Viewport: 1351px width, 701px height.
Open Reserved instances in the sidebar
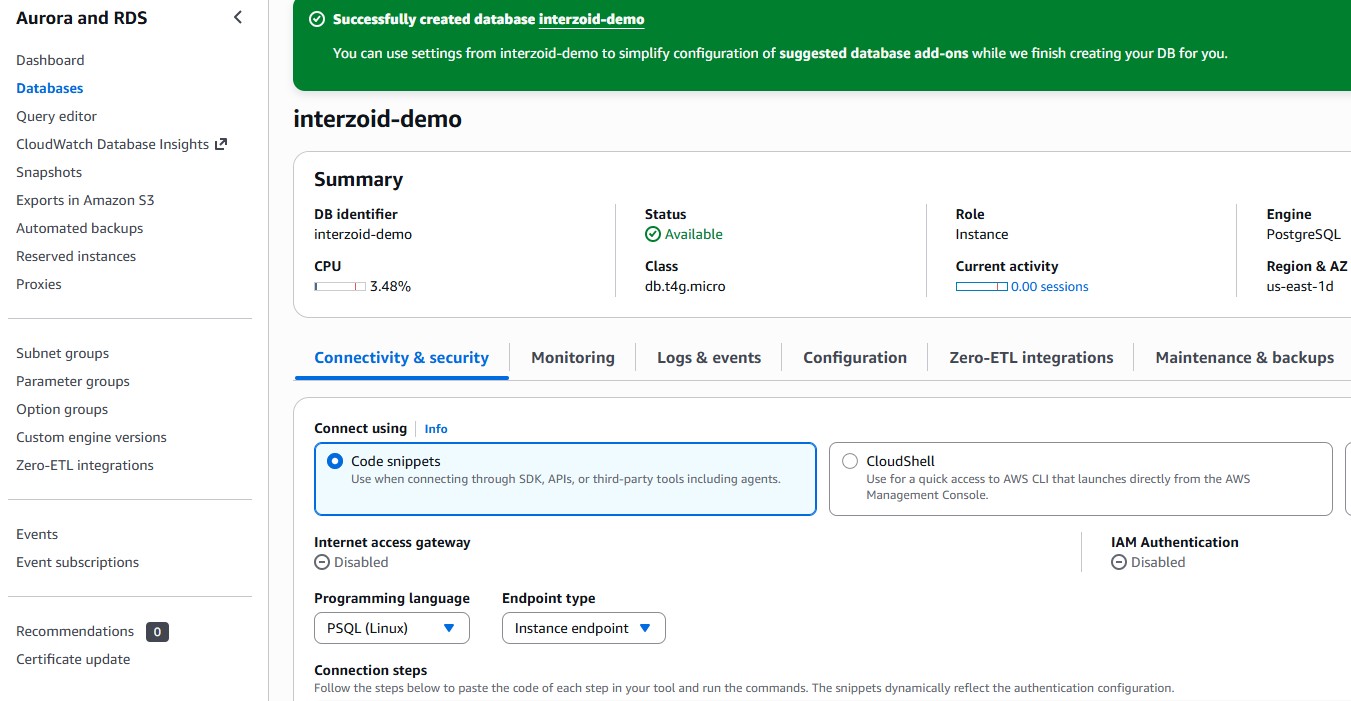point(76,256)
